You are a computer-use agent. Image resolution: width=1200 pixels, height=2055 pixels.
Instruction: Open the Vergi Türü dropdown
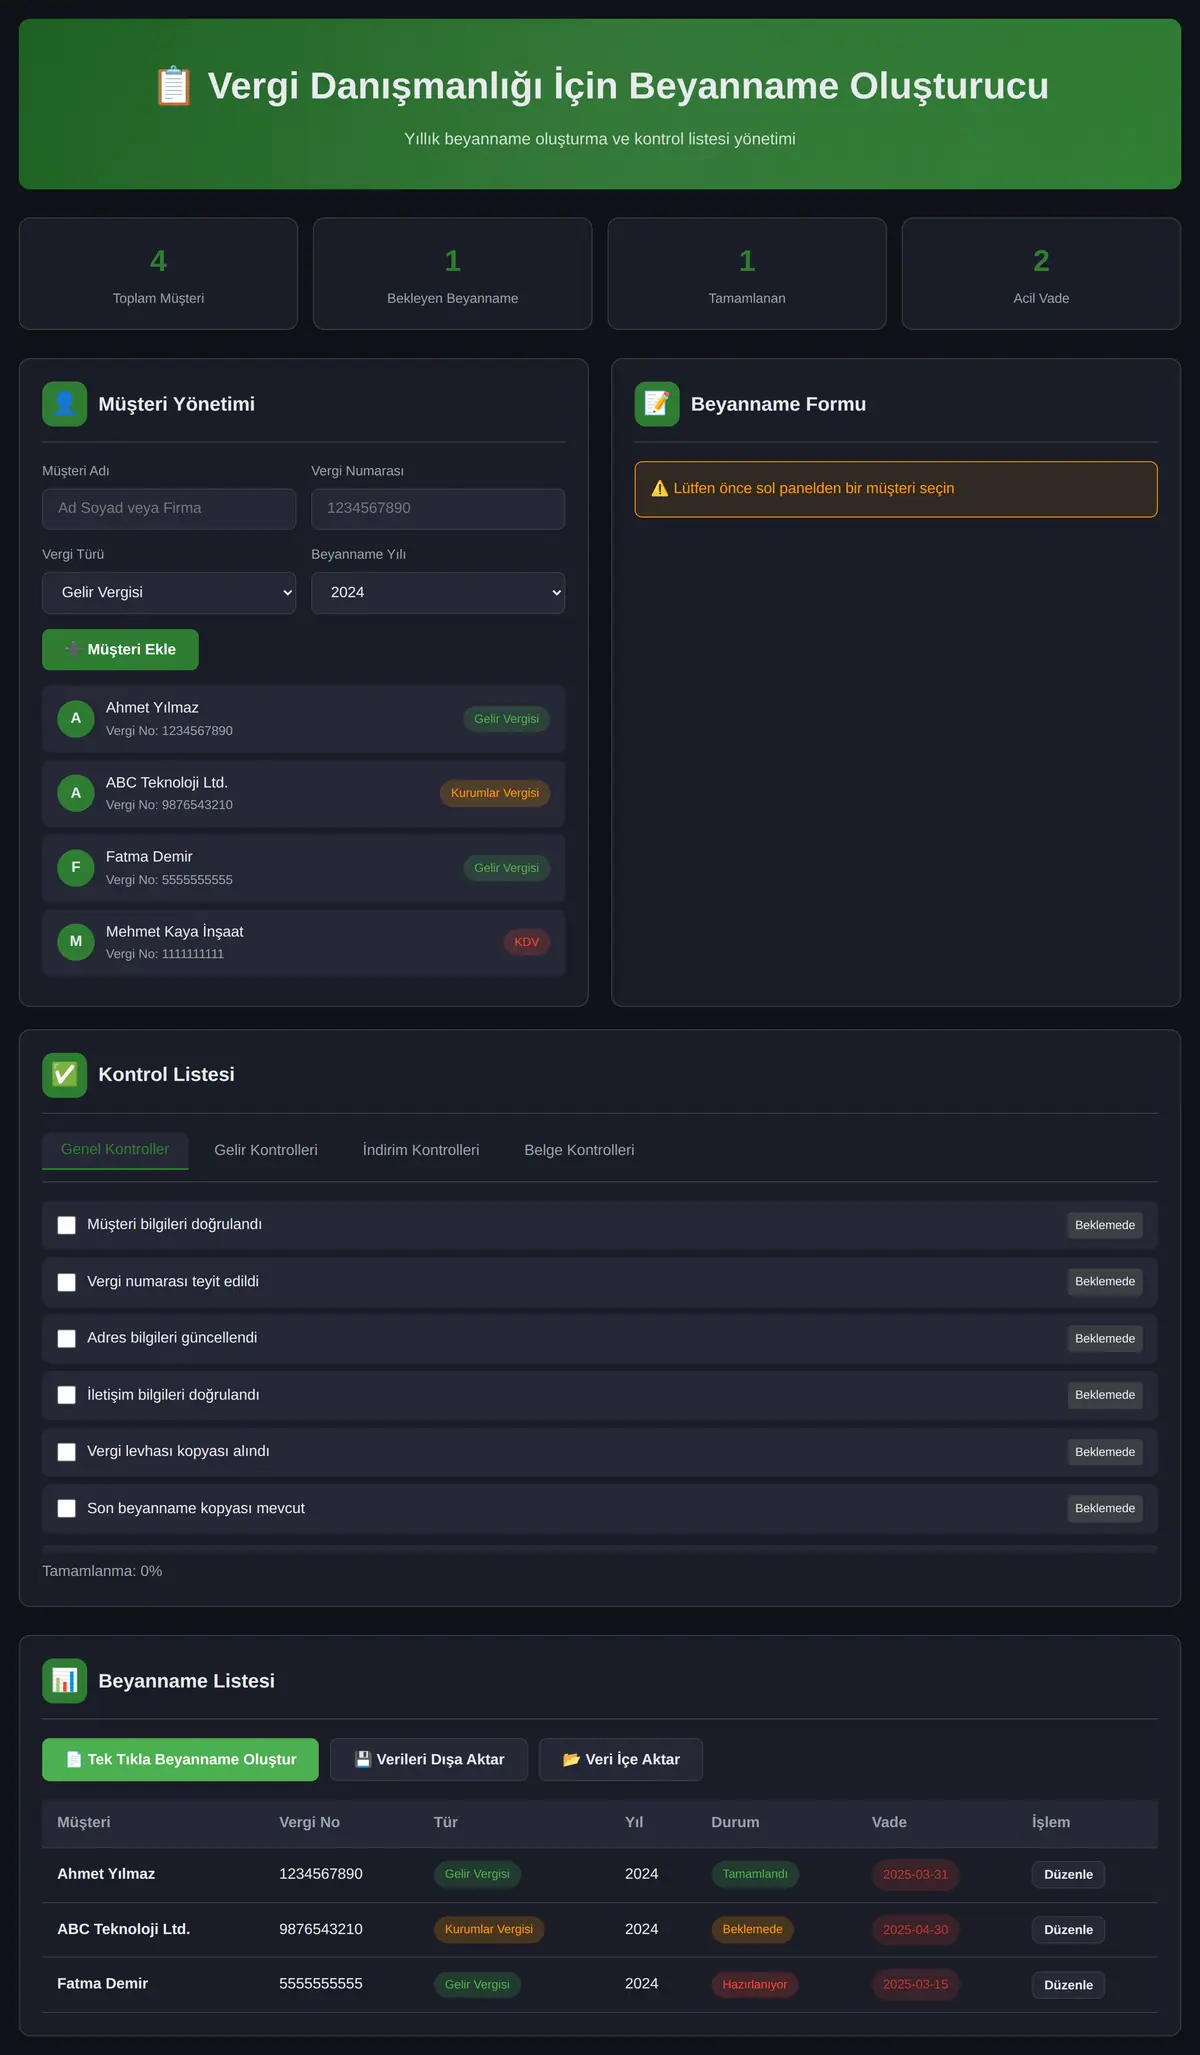point(169,593)
